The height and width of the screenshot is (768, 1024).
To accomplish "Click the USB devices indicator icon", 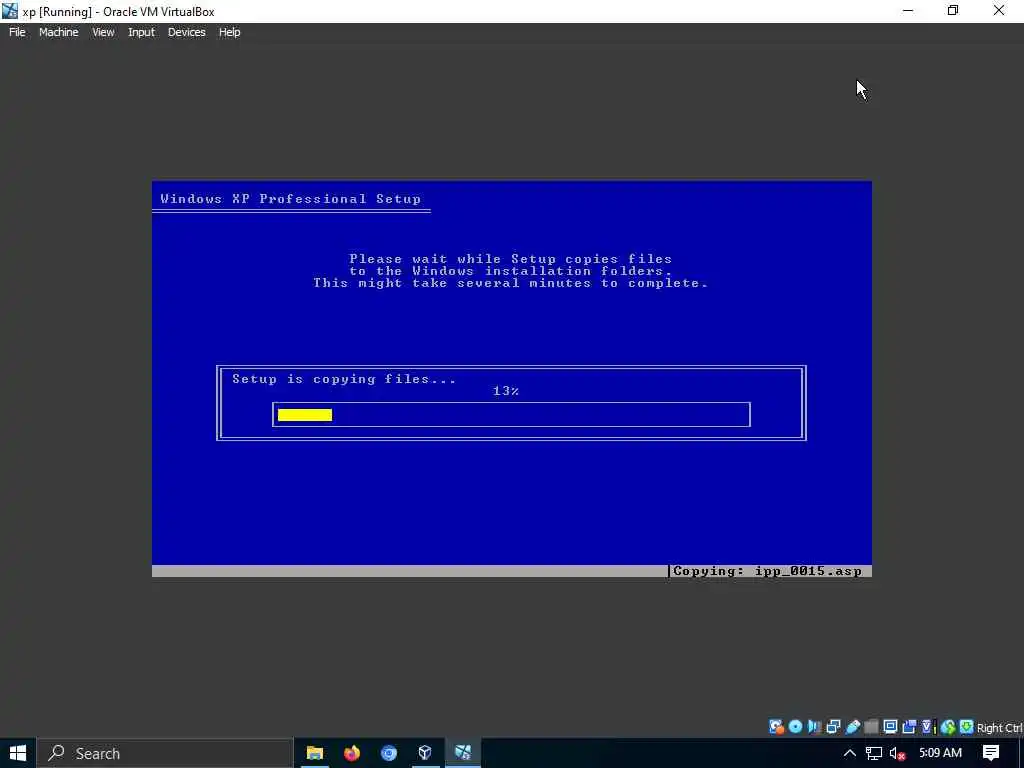I will click(852, 727).
